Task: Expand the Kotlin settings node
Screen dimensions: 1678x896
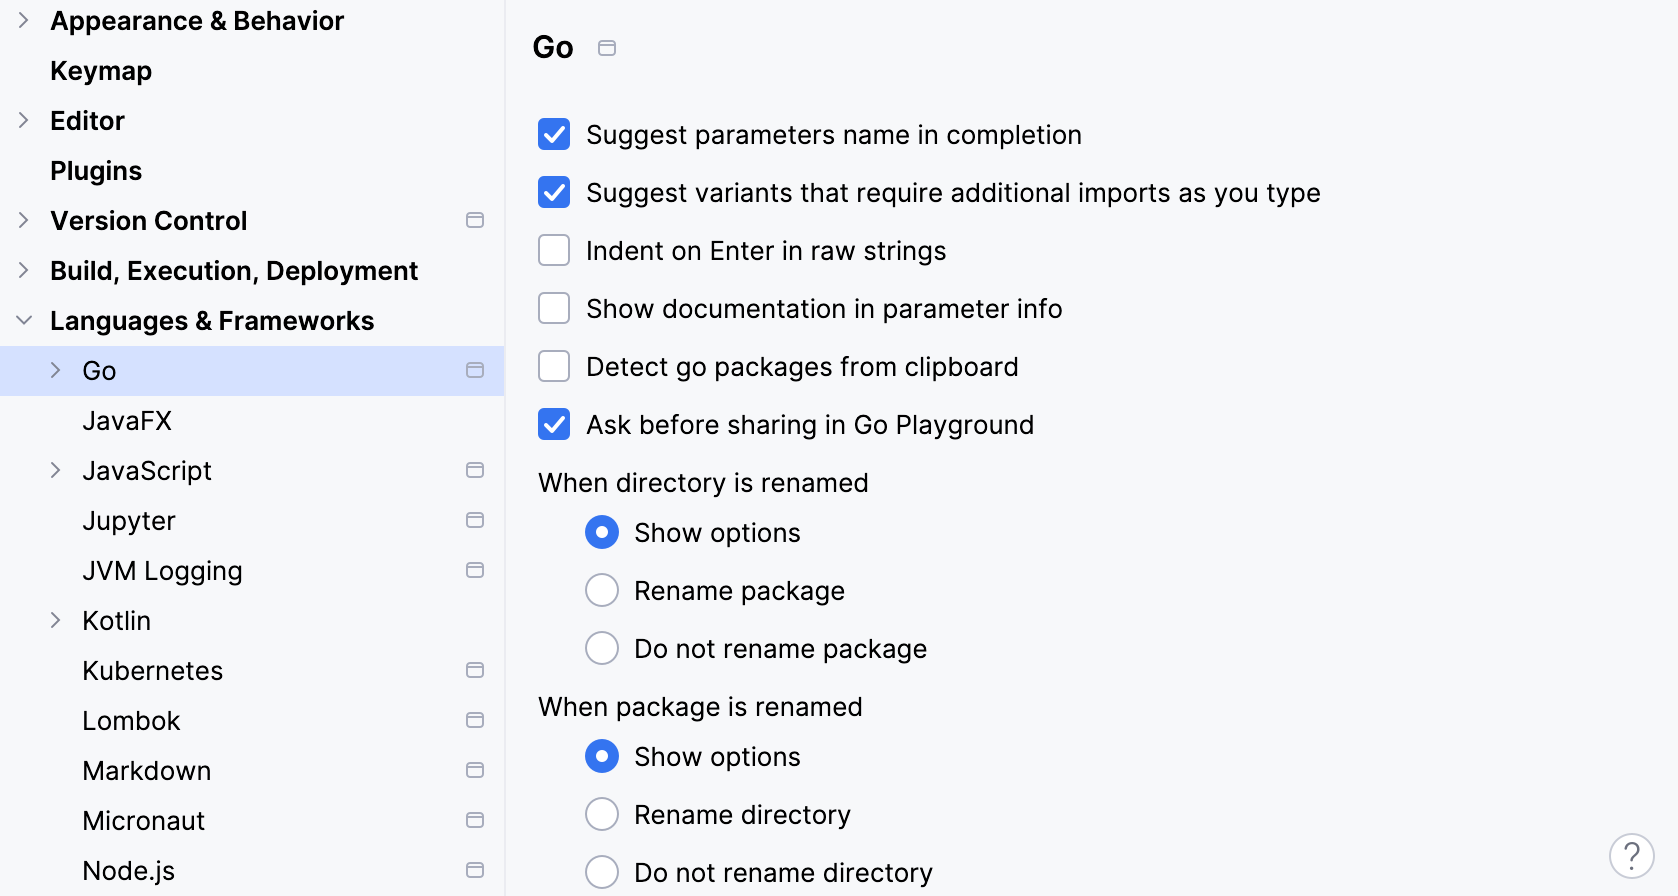Action: point(56,620)
